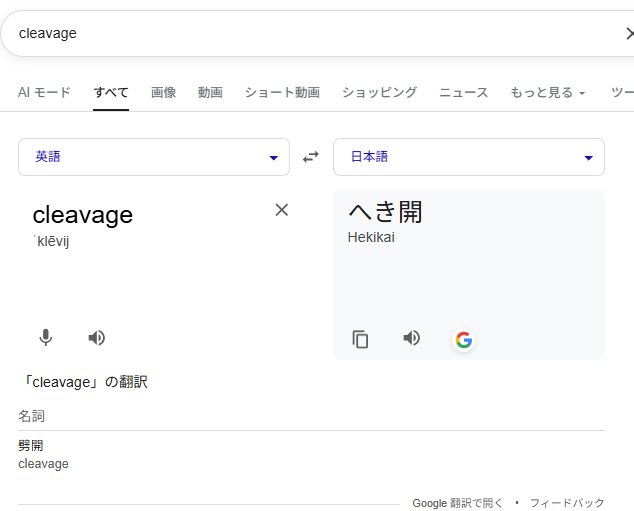The image size is (634, 511).
Task: Copy the Japanese translation to clipboard
Action: click(360, 339)
